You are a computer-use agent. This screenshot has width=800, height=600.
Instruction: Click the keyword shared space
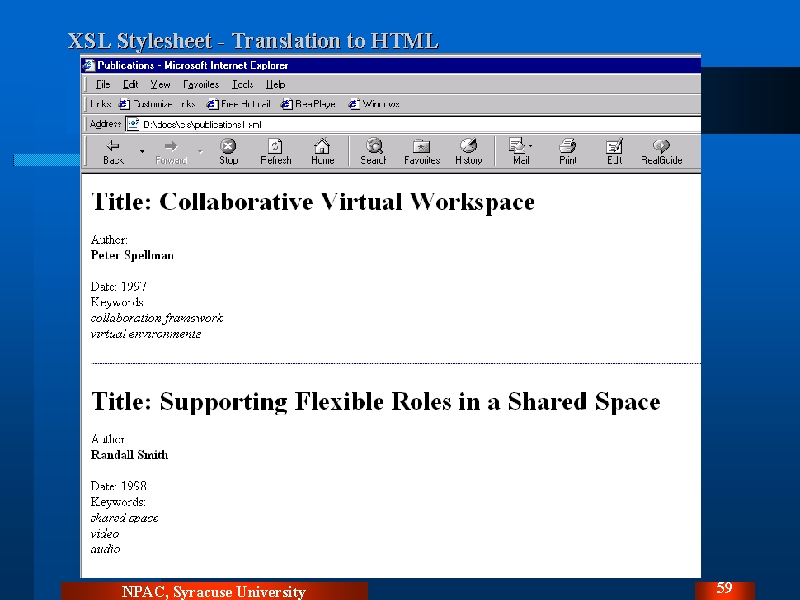point(124,518)
